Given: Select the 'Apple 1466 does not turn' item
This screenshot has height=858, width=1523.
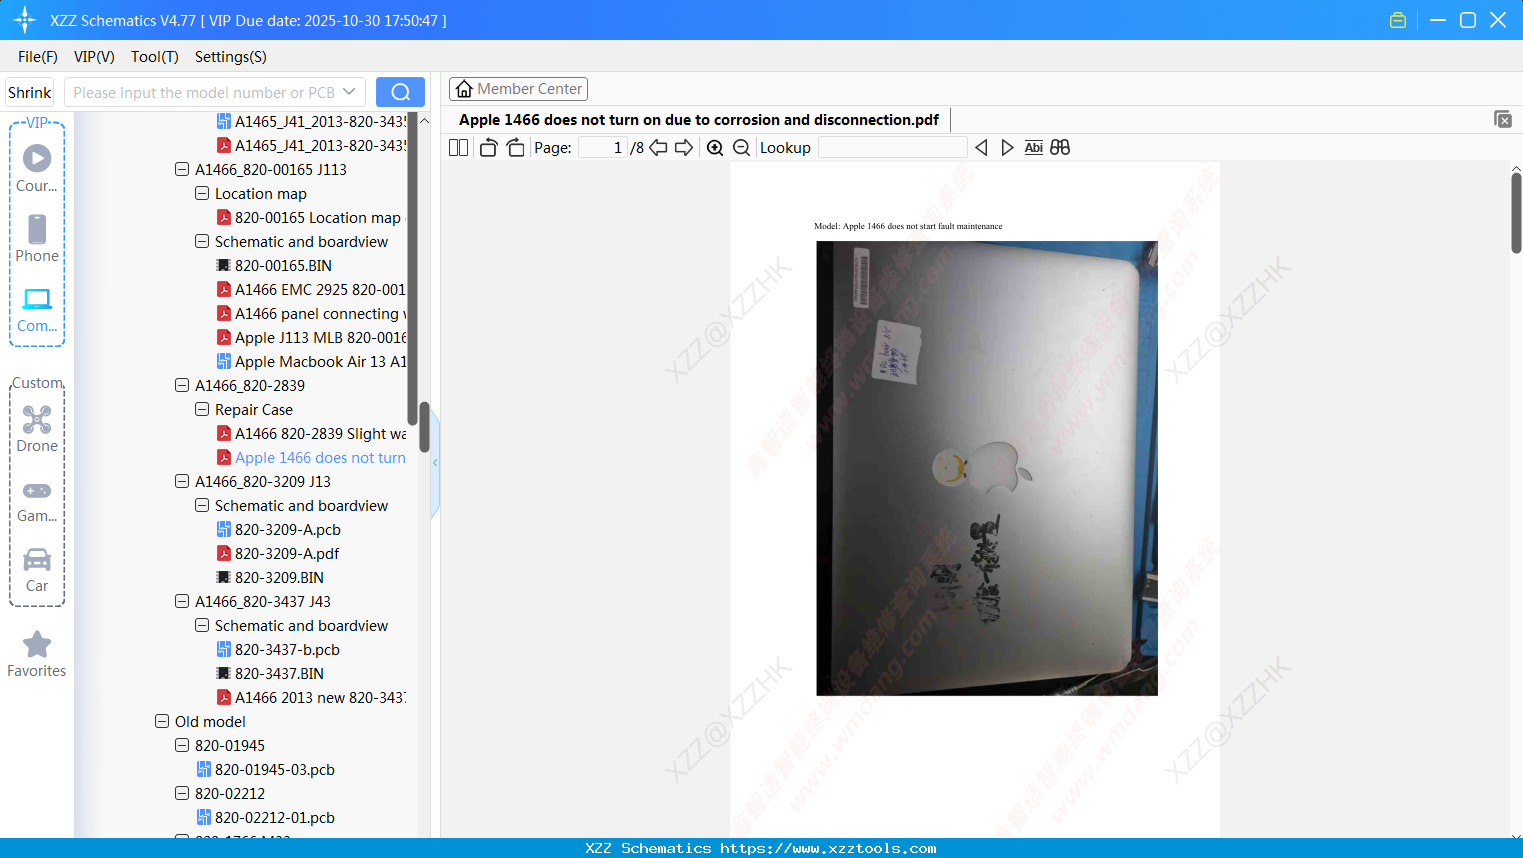Looking at the screenshot, I should tap(311, 458).
